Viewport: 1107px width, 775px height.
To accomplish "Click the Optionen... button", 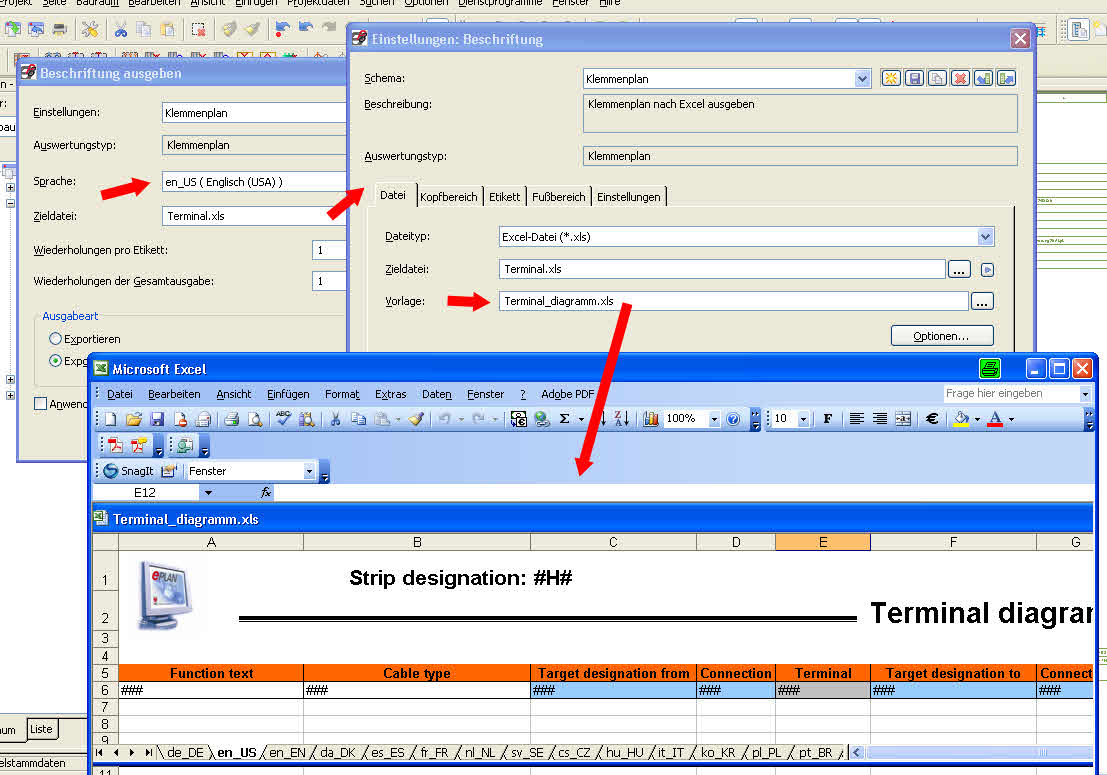I will (941, 336).
